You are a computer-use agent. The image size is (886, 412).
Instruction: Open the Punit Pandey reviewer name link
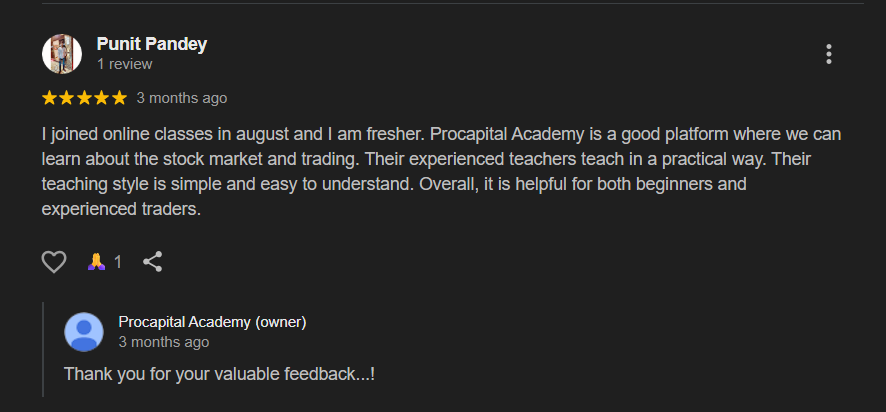(x=152, y=44)
